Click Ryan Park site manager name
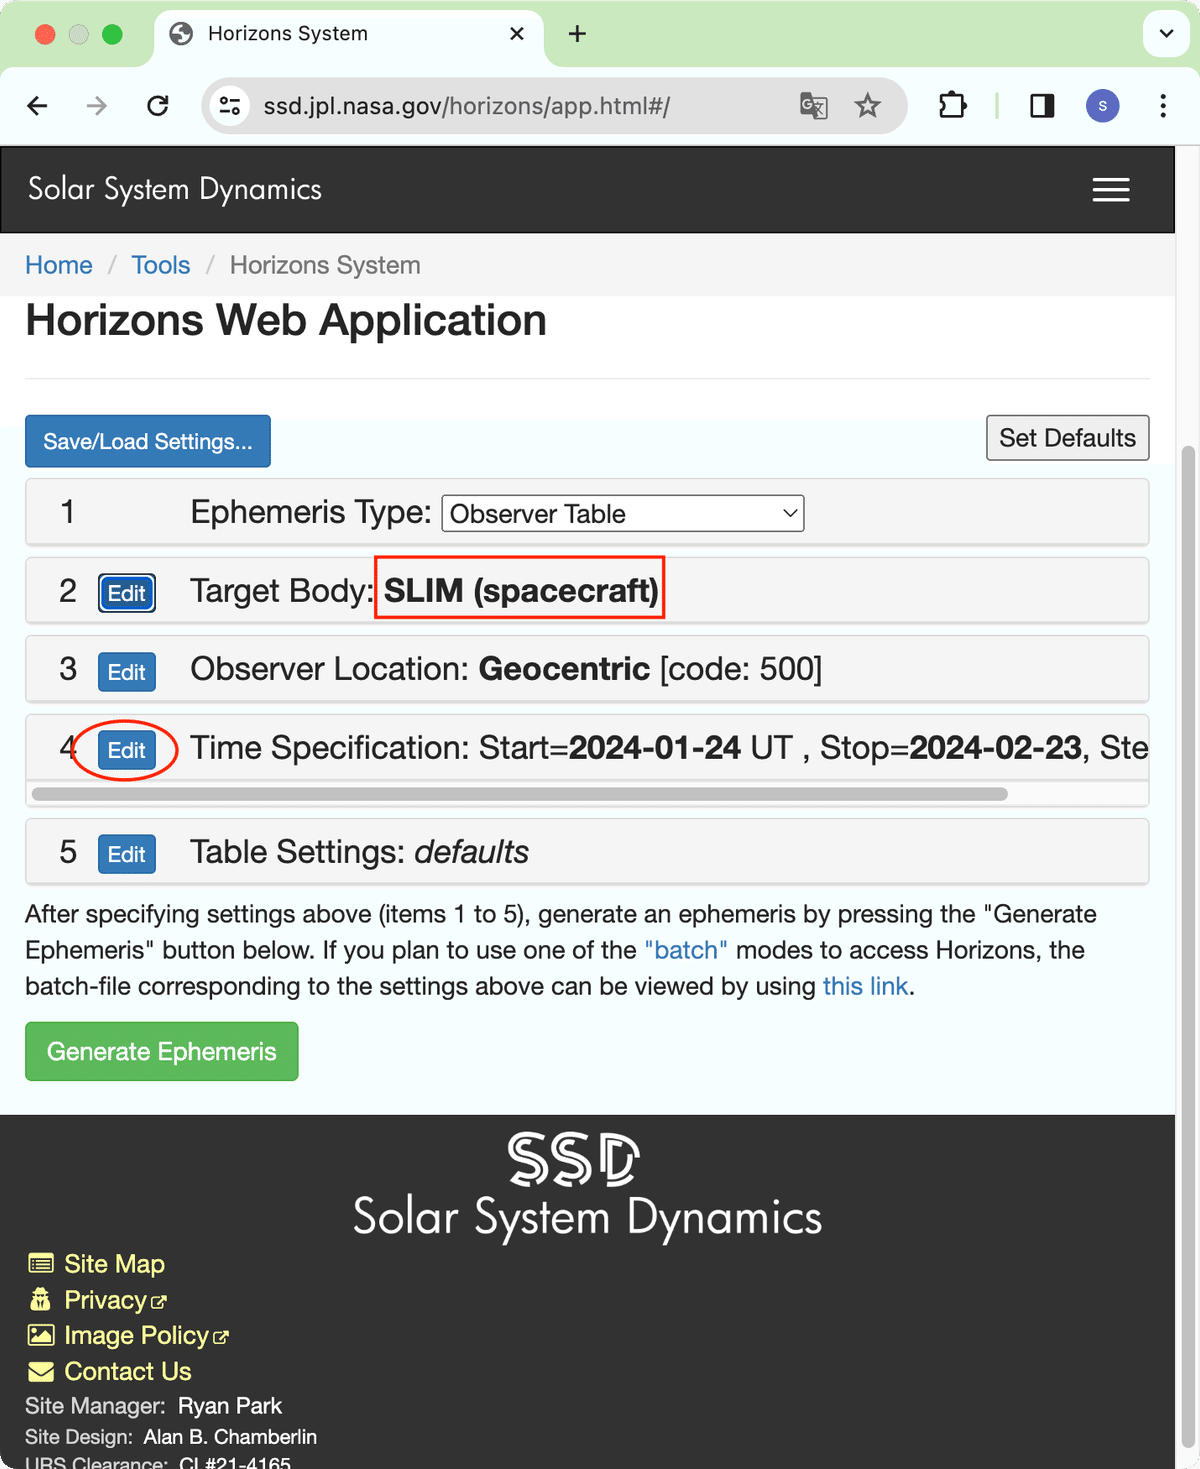 pyautogui.click(x=230, y=1406)
